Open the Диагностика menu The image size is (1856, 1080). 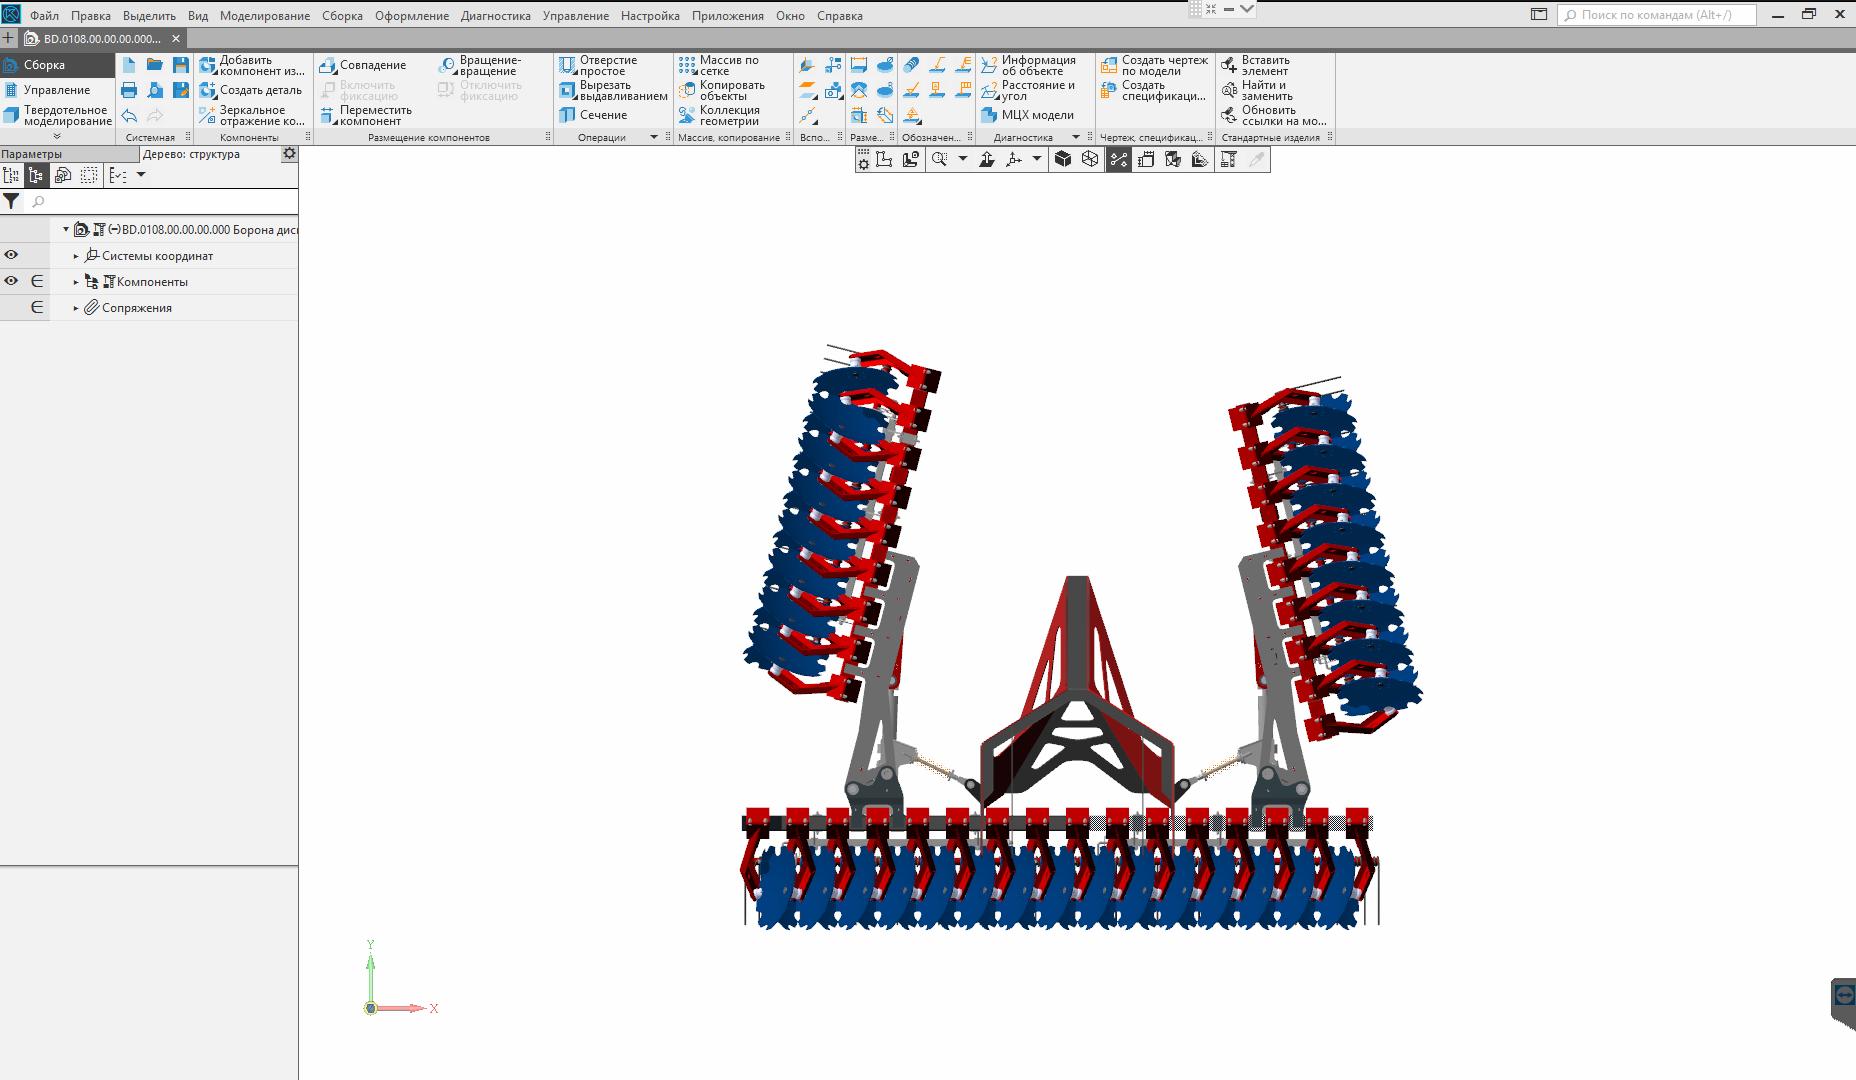(x=495, y=16)
